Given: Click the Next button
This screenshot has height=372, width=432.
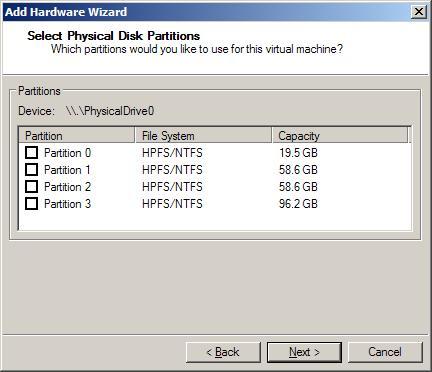Looking at the screenshot, I should pyautogui.click(x=304, y=352).
